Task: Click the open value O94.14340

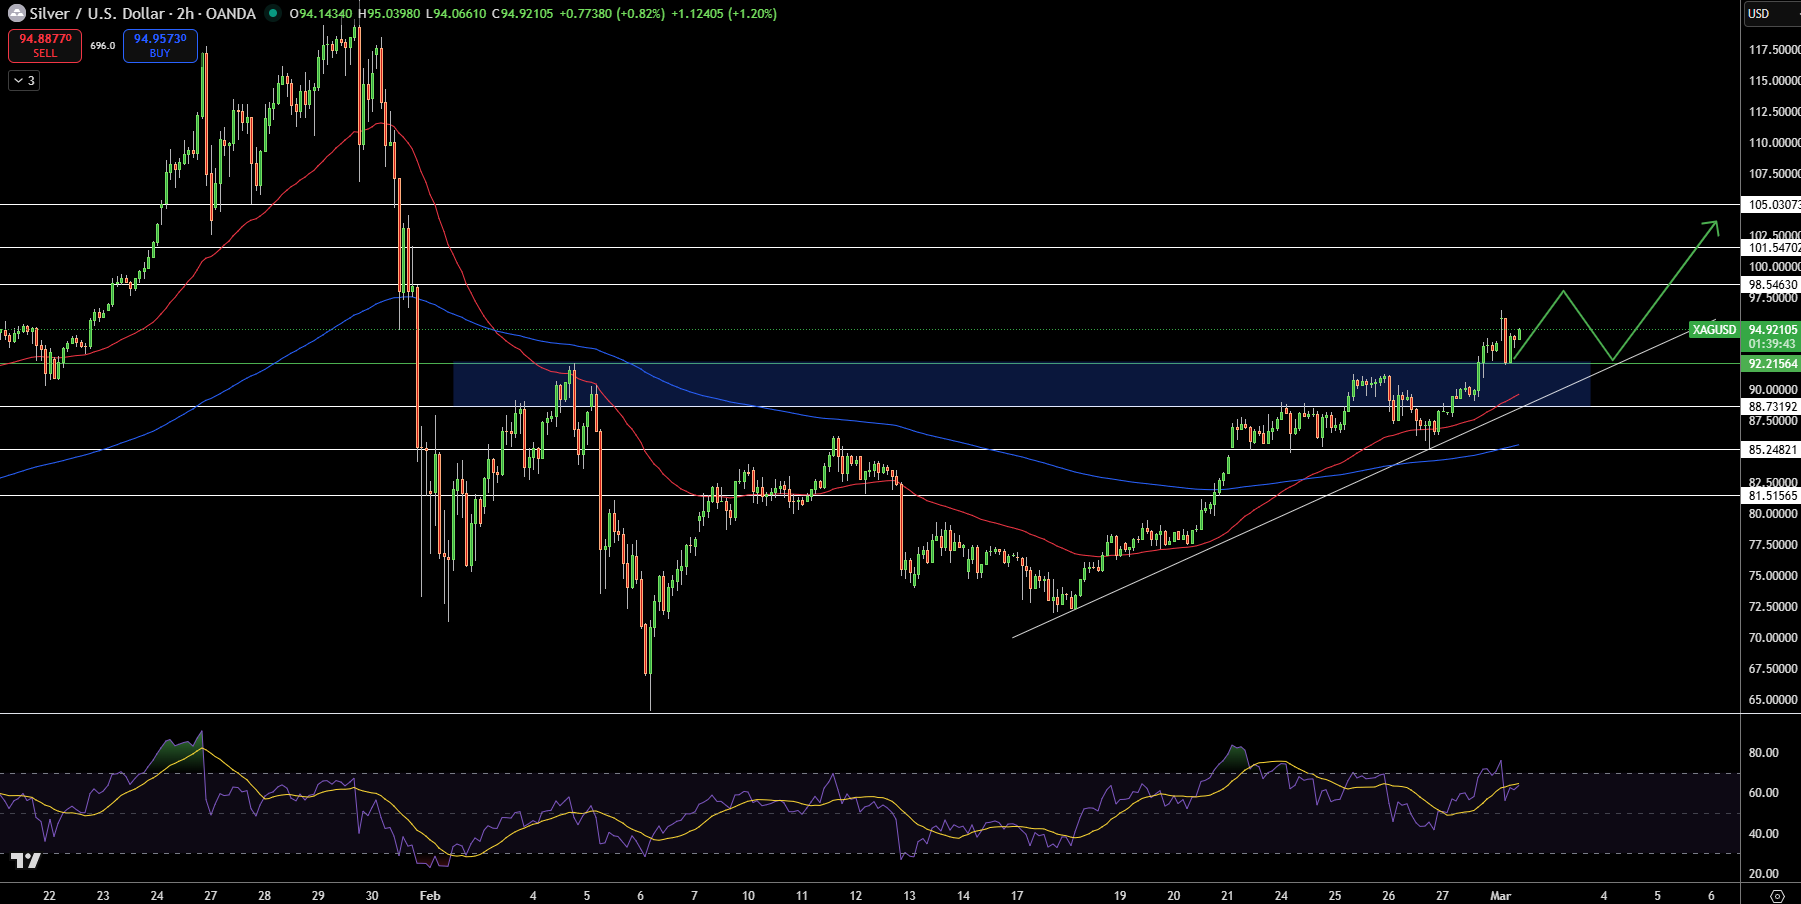Action: pos(321,14)
